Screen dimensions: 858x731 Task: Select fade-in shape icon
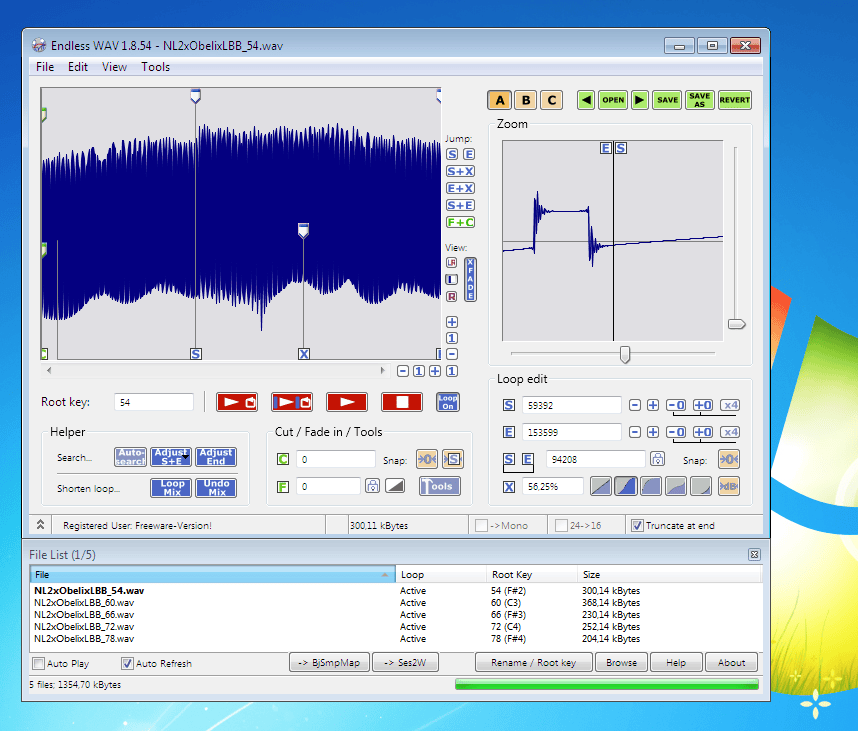point(395,486)
